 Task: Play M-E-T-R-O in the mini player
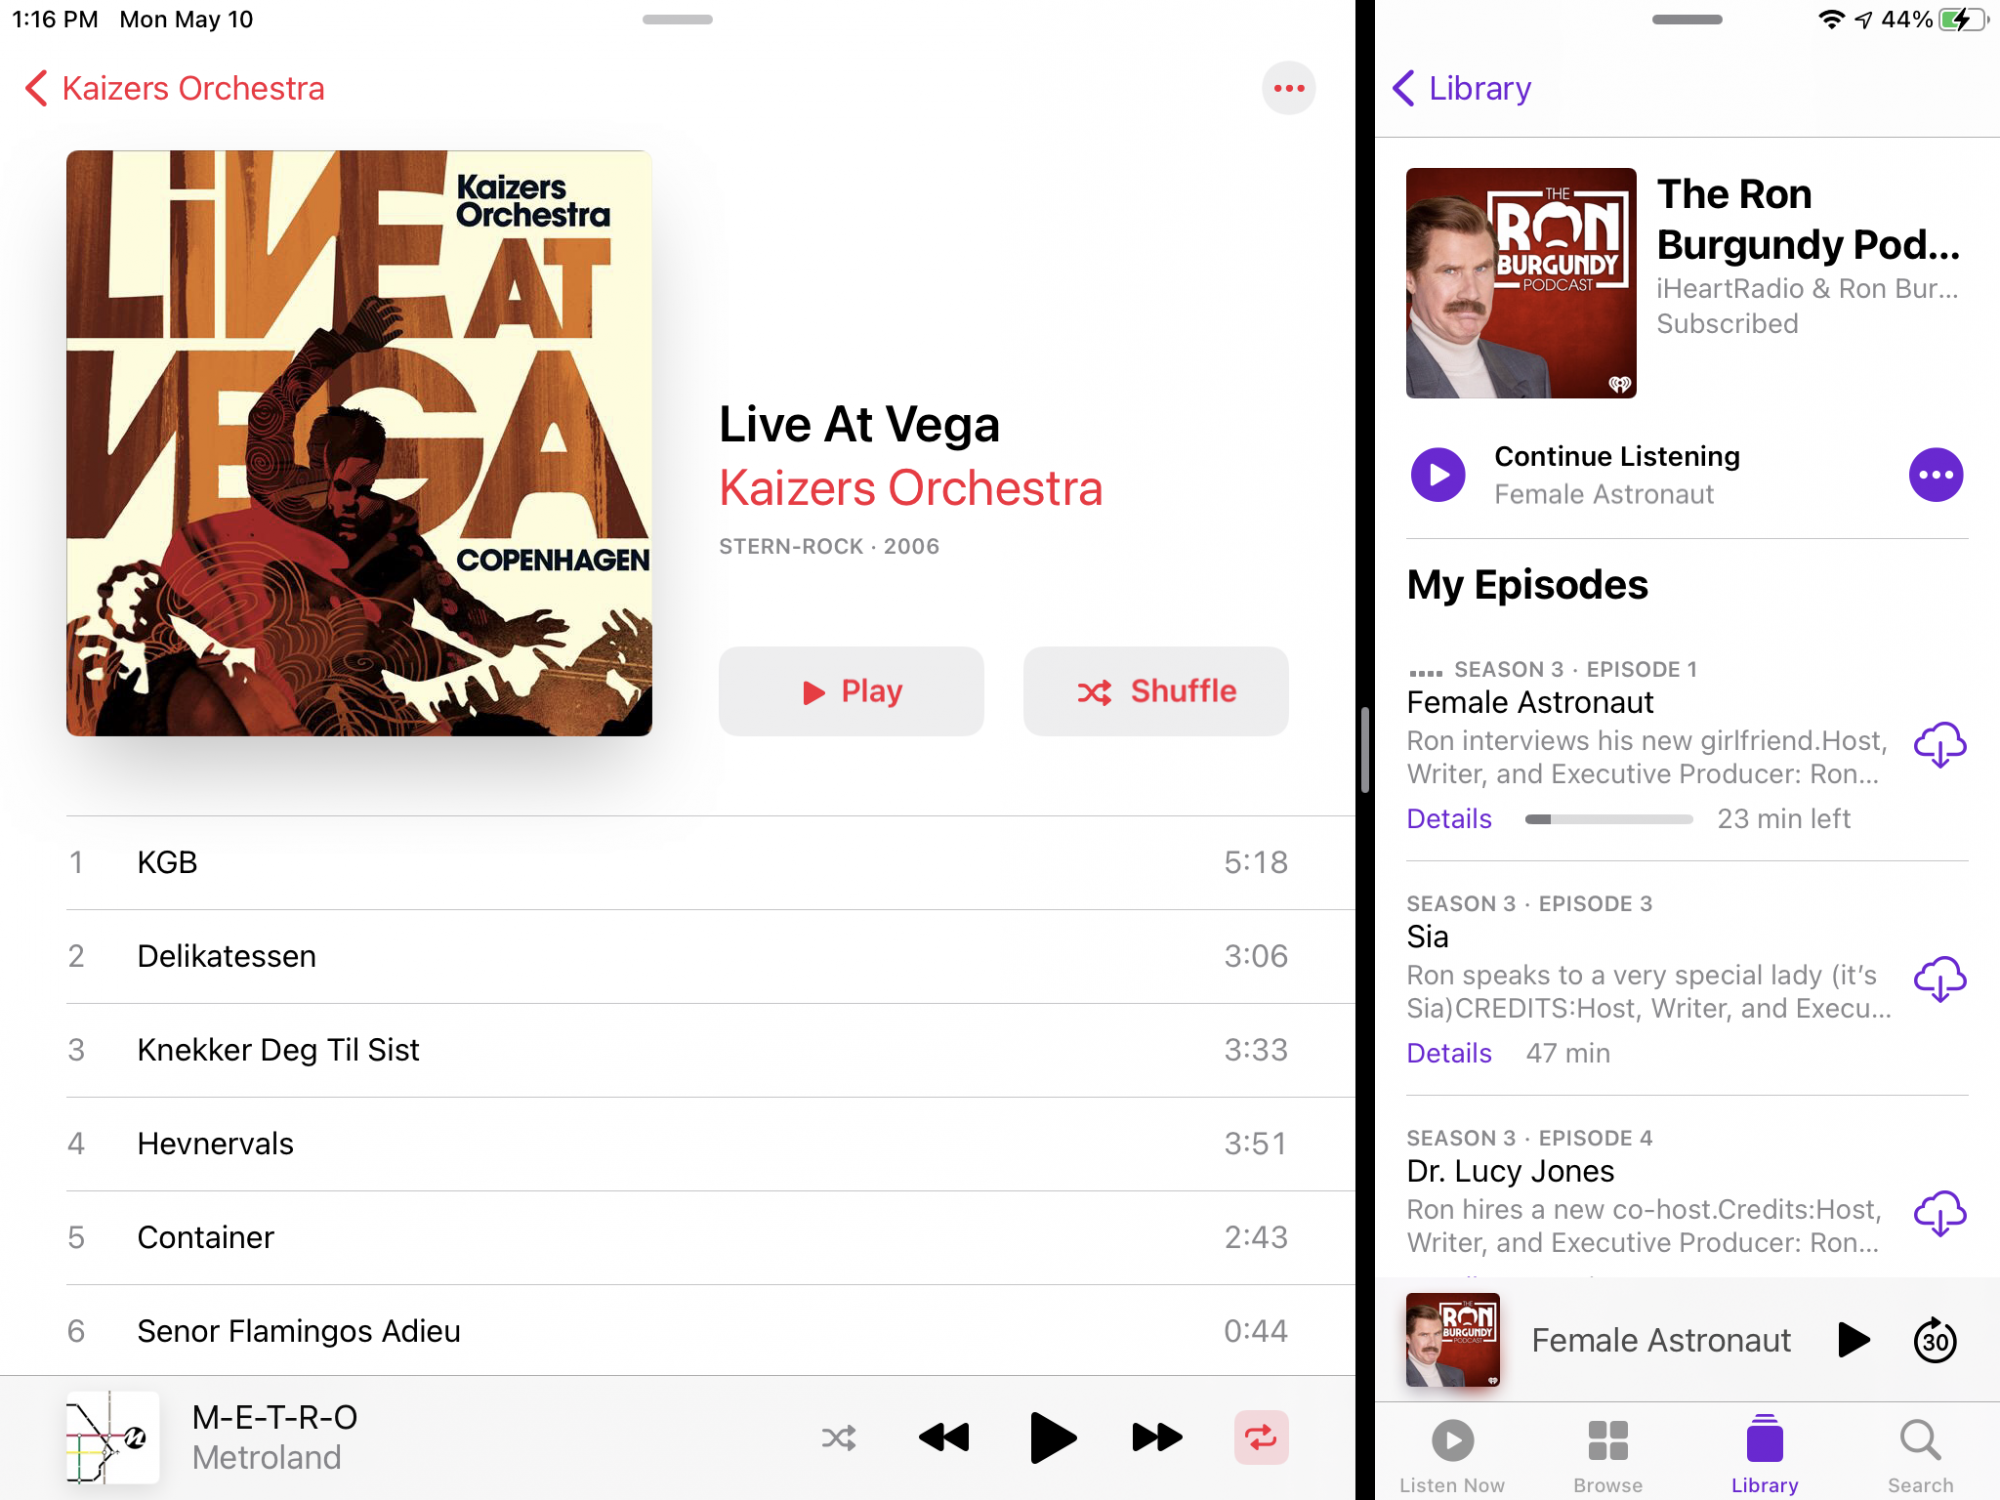click(1051, 1438)
